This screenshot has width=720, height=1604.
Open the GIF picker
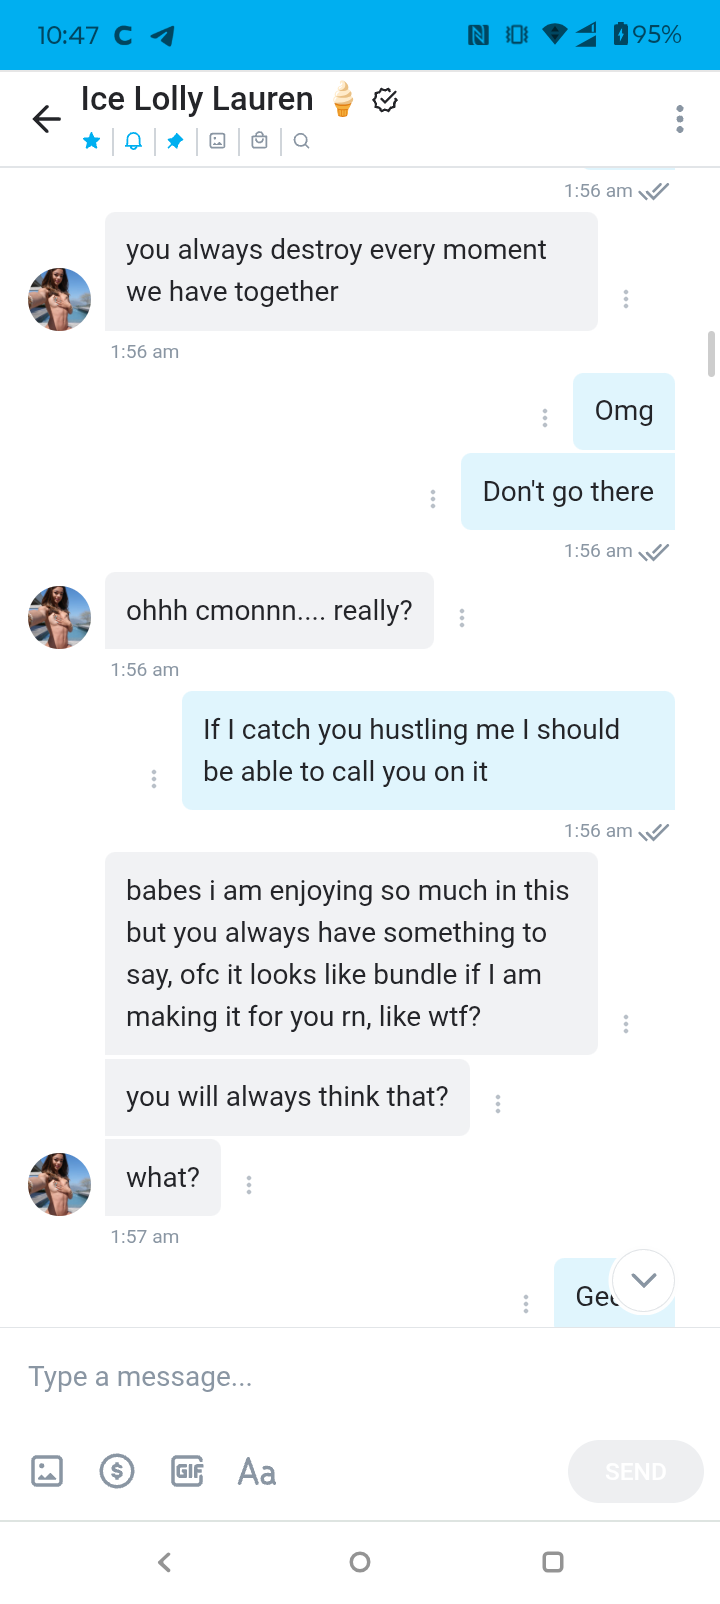click(187, 1471)
